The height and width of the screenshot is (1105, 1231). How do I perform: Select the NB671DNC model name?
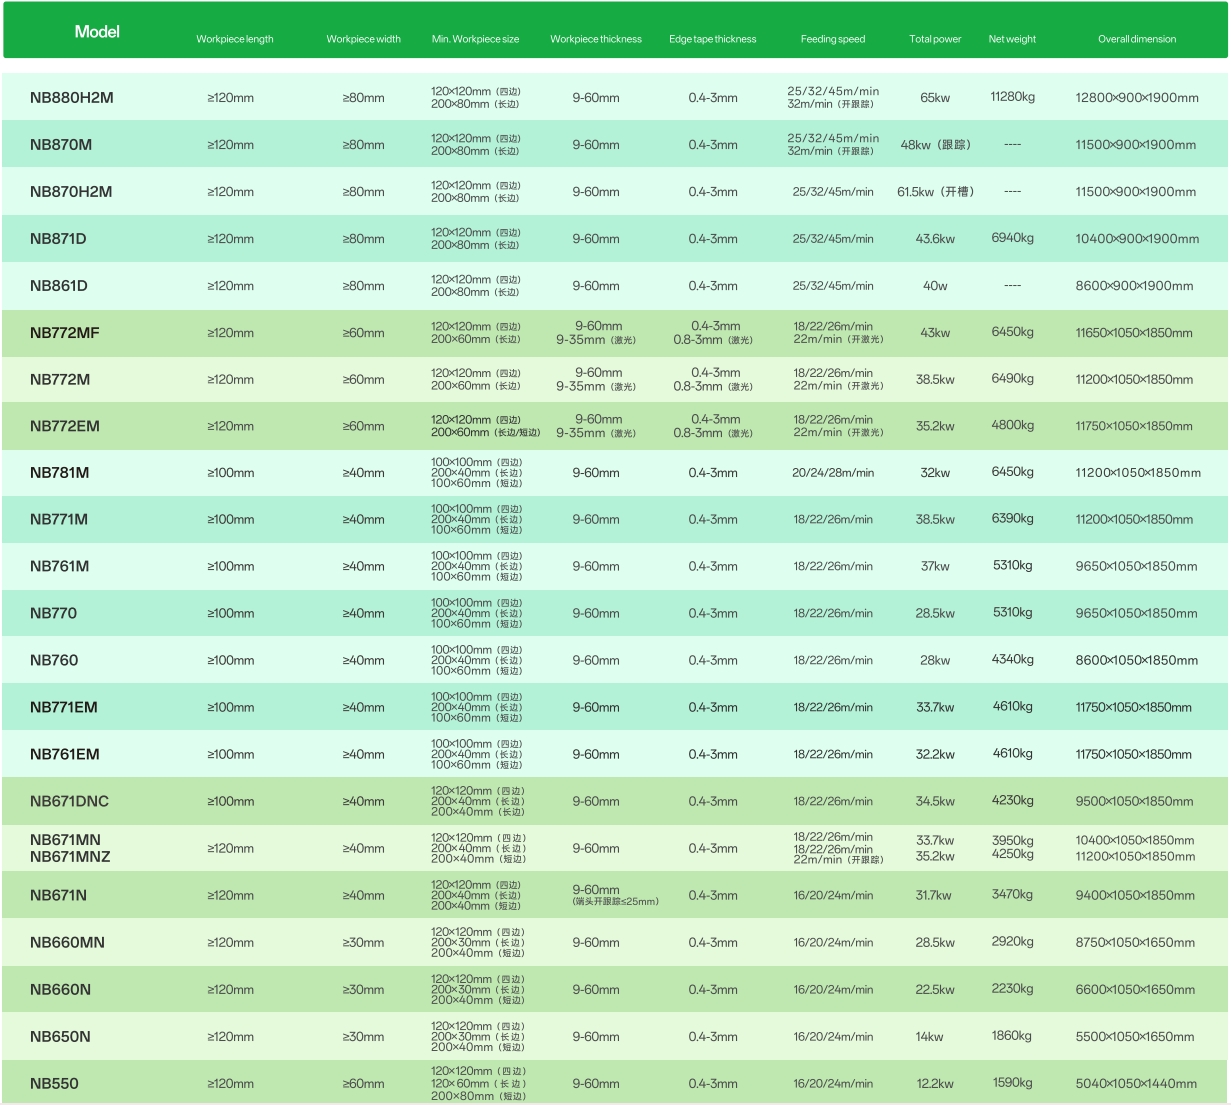point(69,801)
